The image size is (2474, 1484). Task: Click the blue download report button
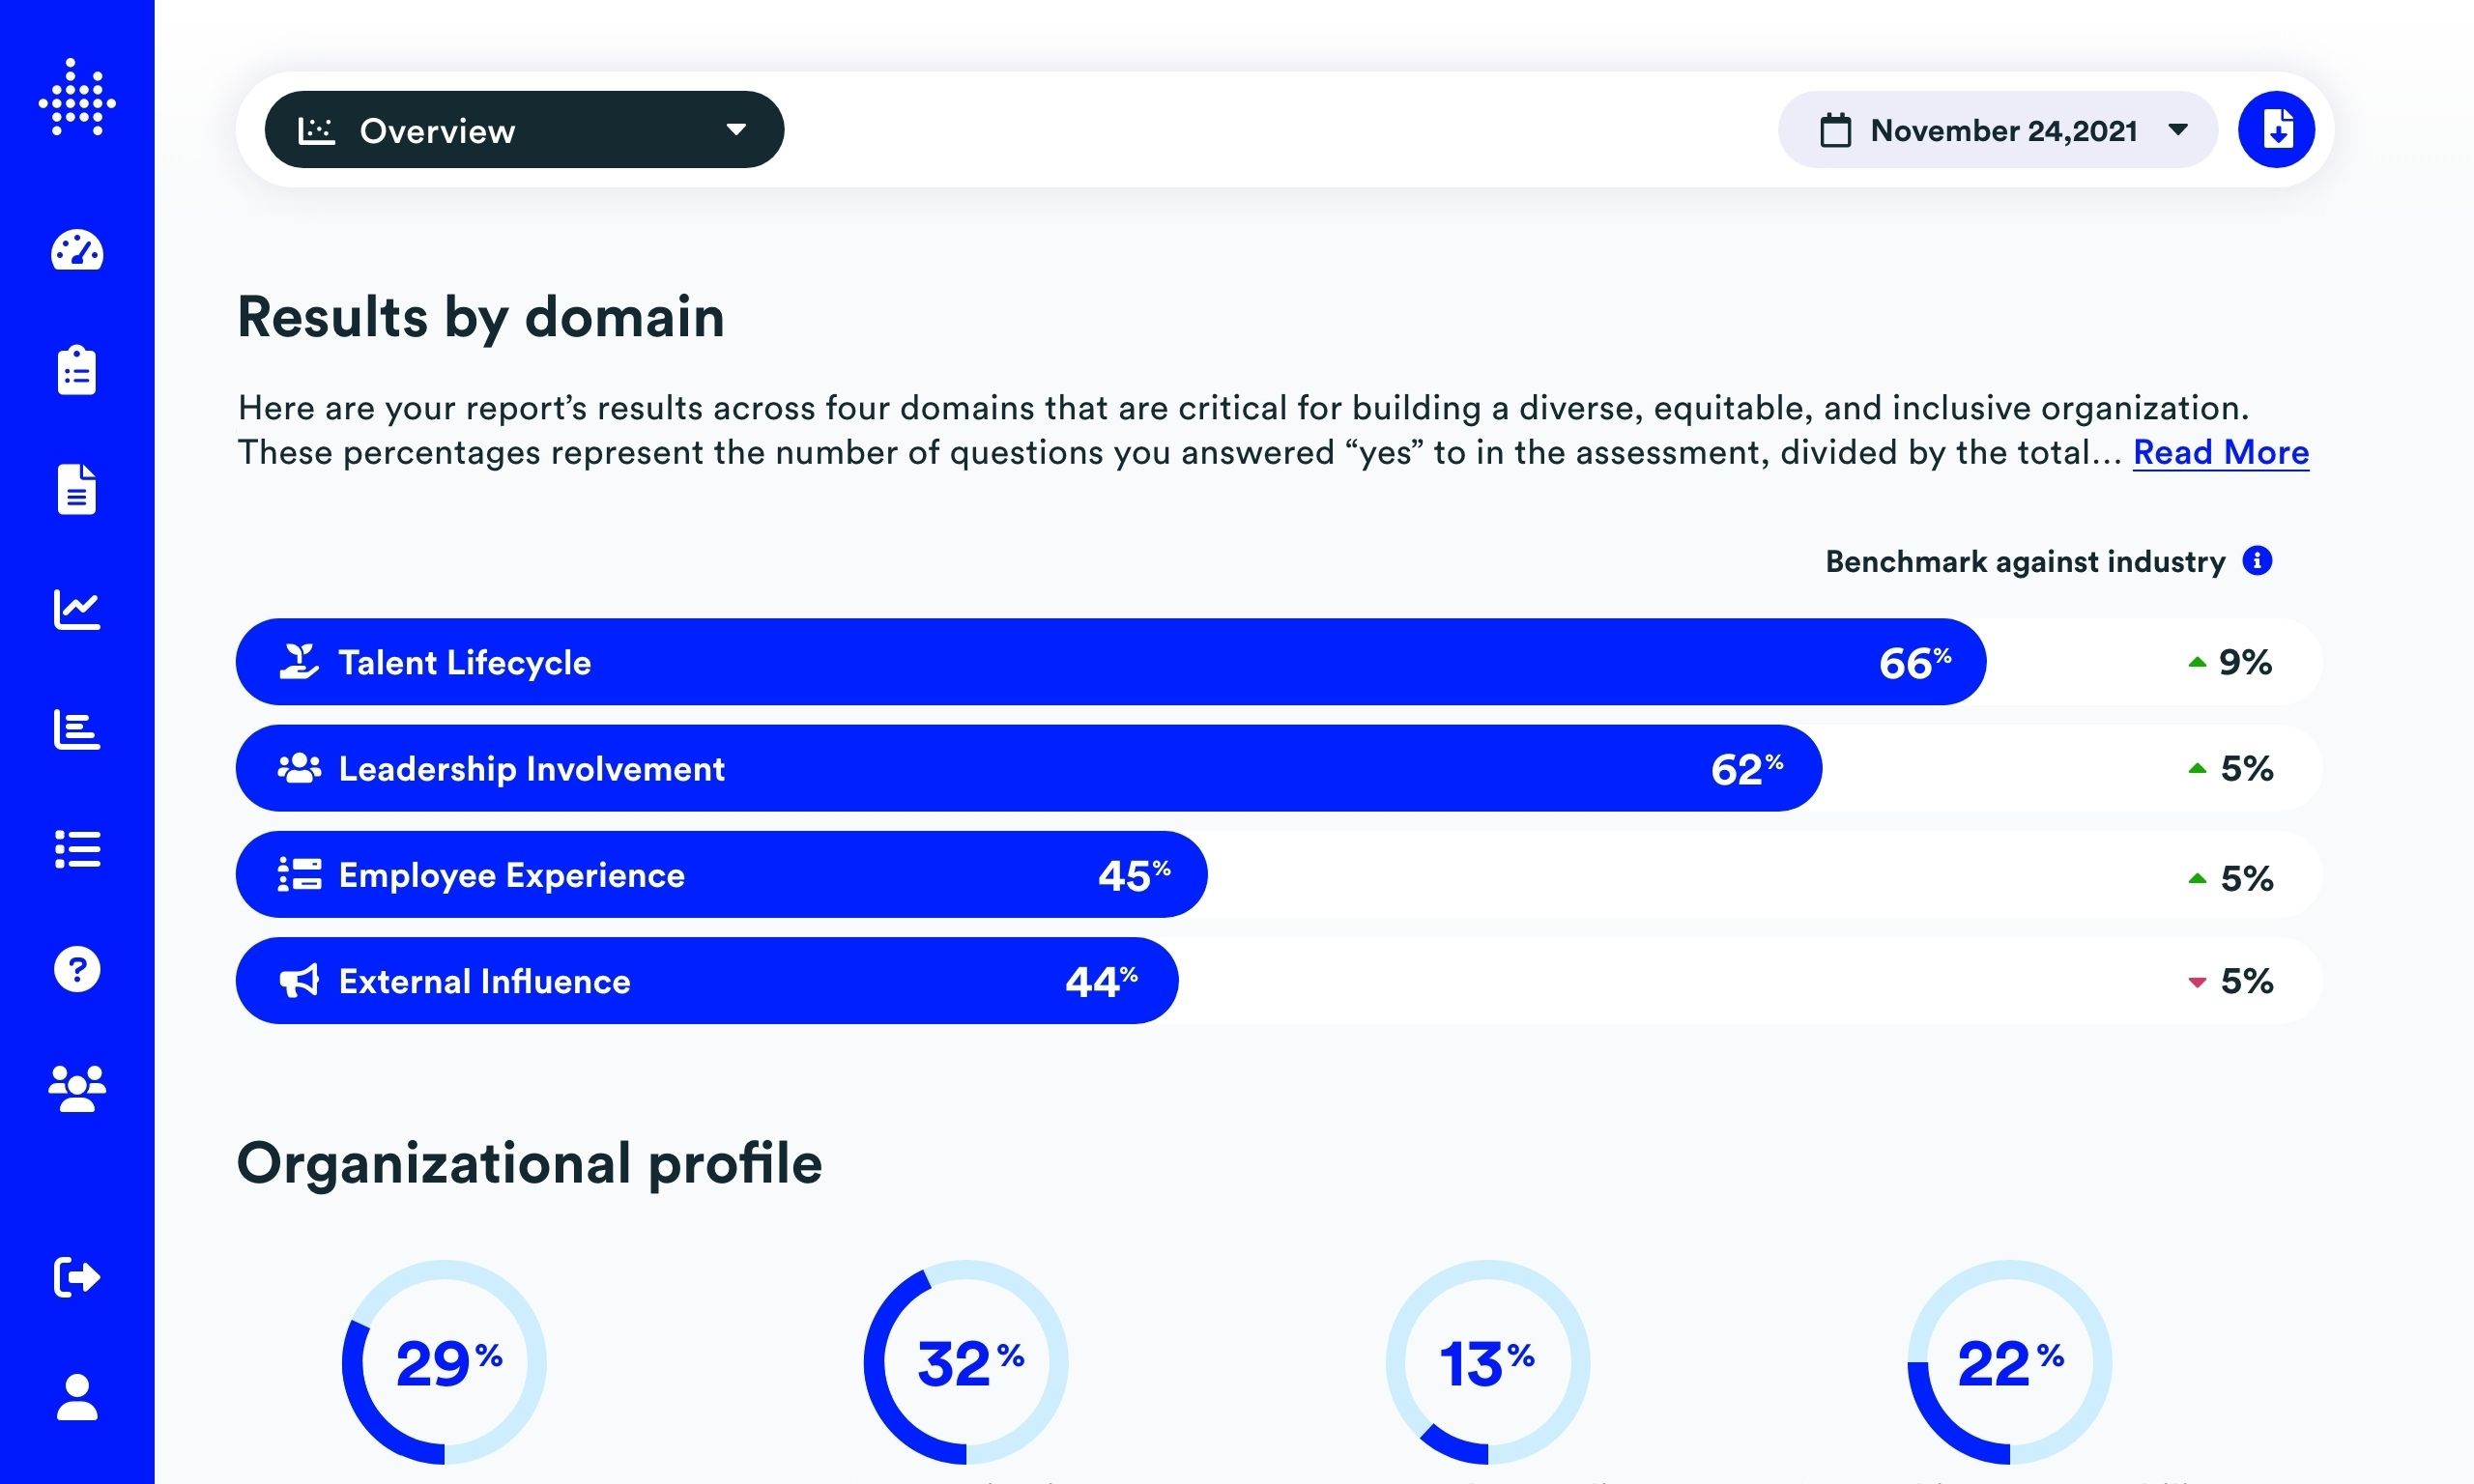[x=2276, y=130]
